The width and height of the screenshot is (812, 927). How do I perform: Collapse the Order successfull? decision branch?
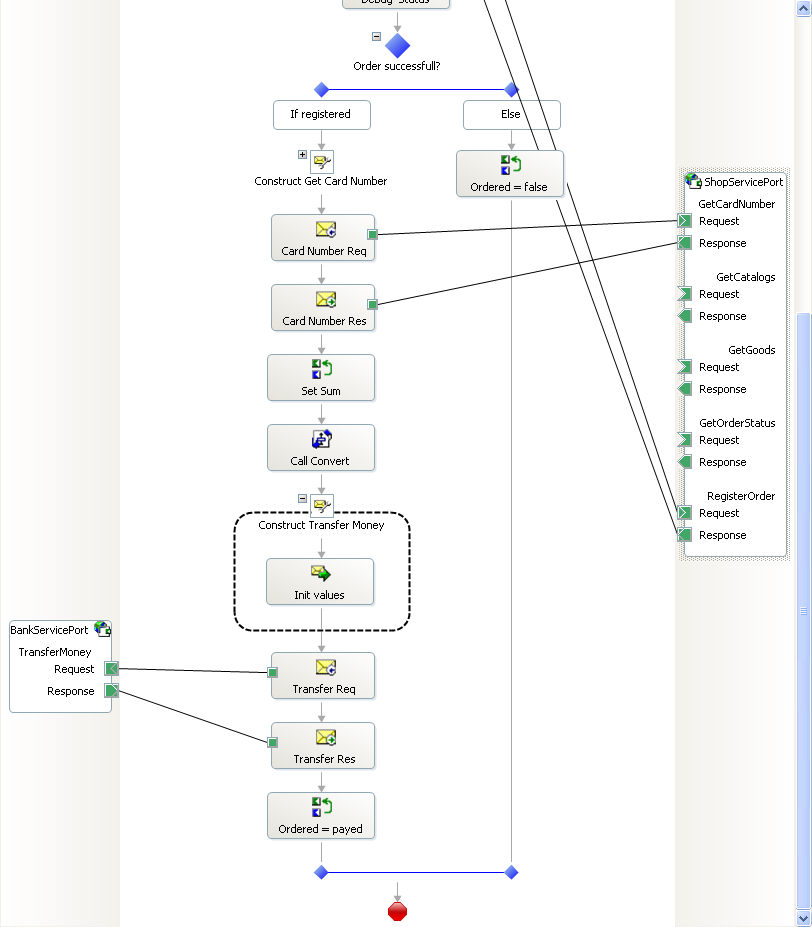(x=376, y=37)
